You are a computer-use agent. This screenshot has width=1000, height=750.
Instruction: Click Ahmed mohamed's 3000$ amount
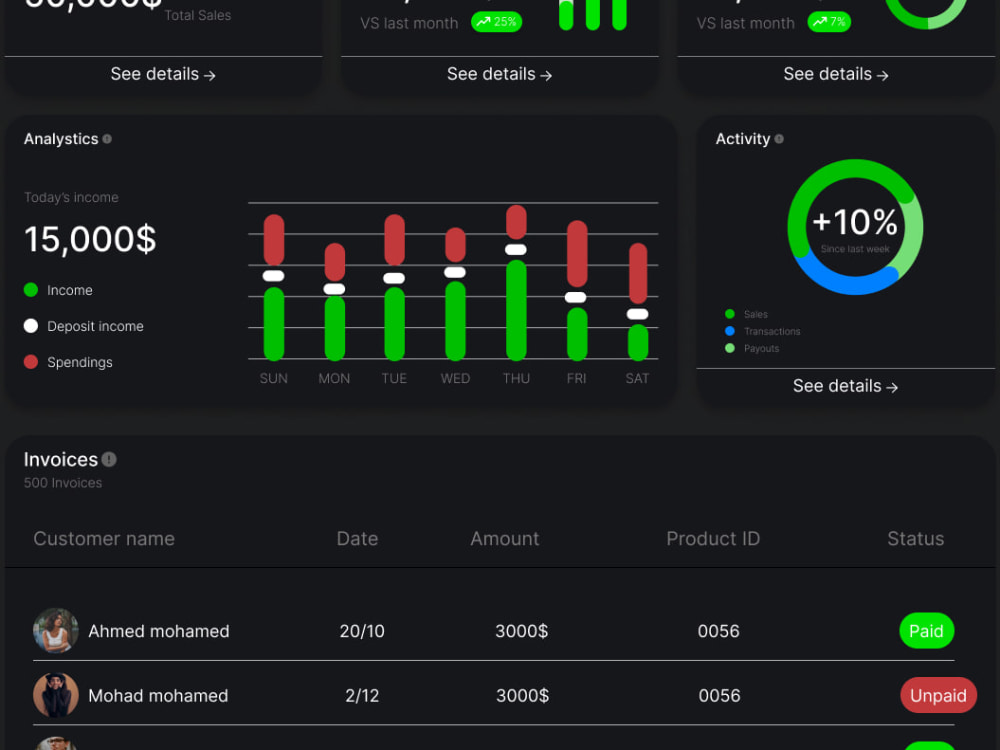(x=522, y=631)
